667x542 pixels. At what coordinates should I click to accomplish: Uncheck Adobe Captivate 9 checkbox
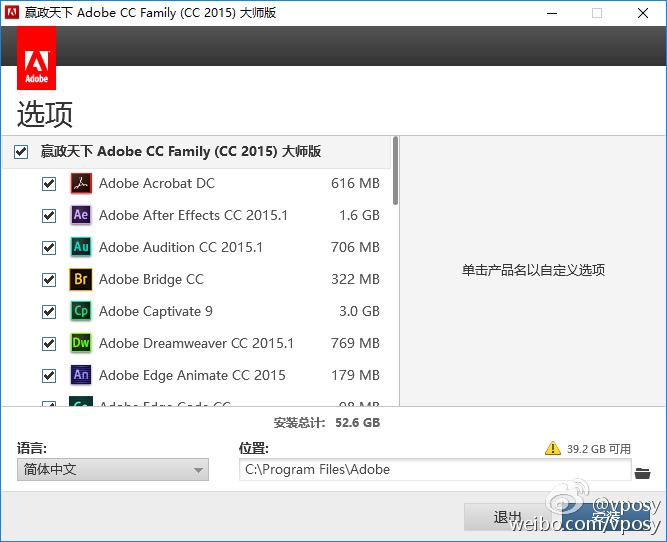(x=49, y=312)
